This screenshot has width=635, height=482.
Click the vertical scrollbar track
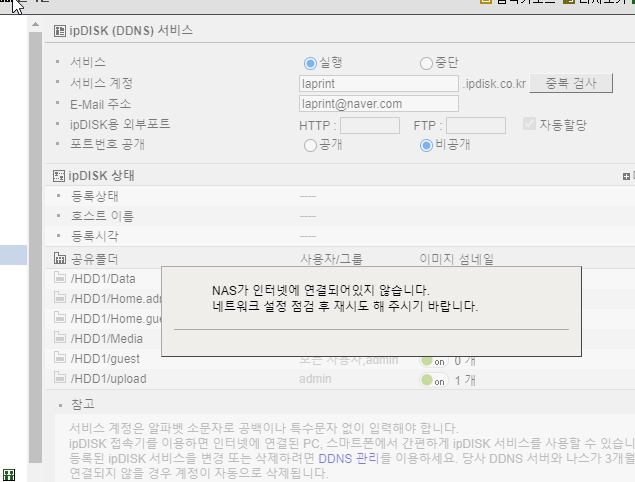[36, 247]
